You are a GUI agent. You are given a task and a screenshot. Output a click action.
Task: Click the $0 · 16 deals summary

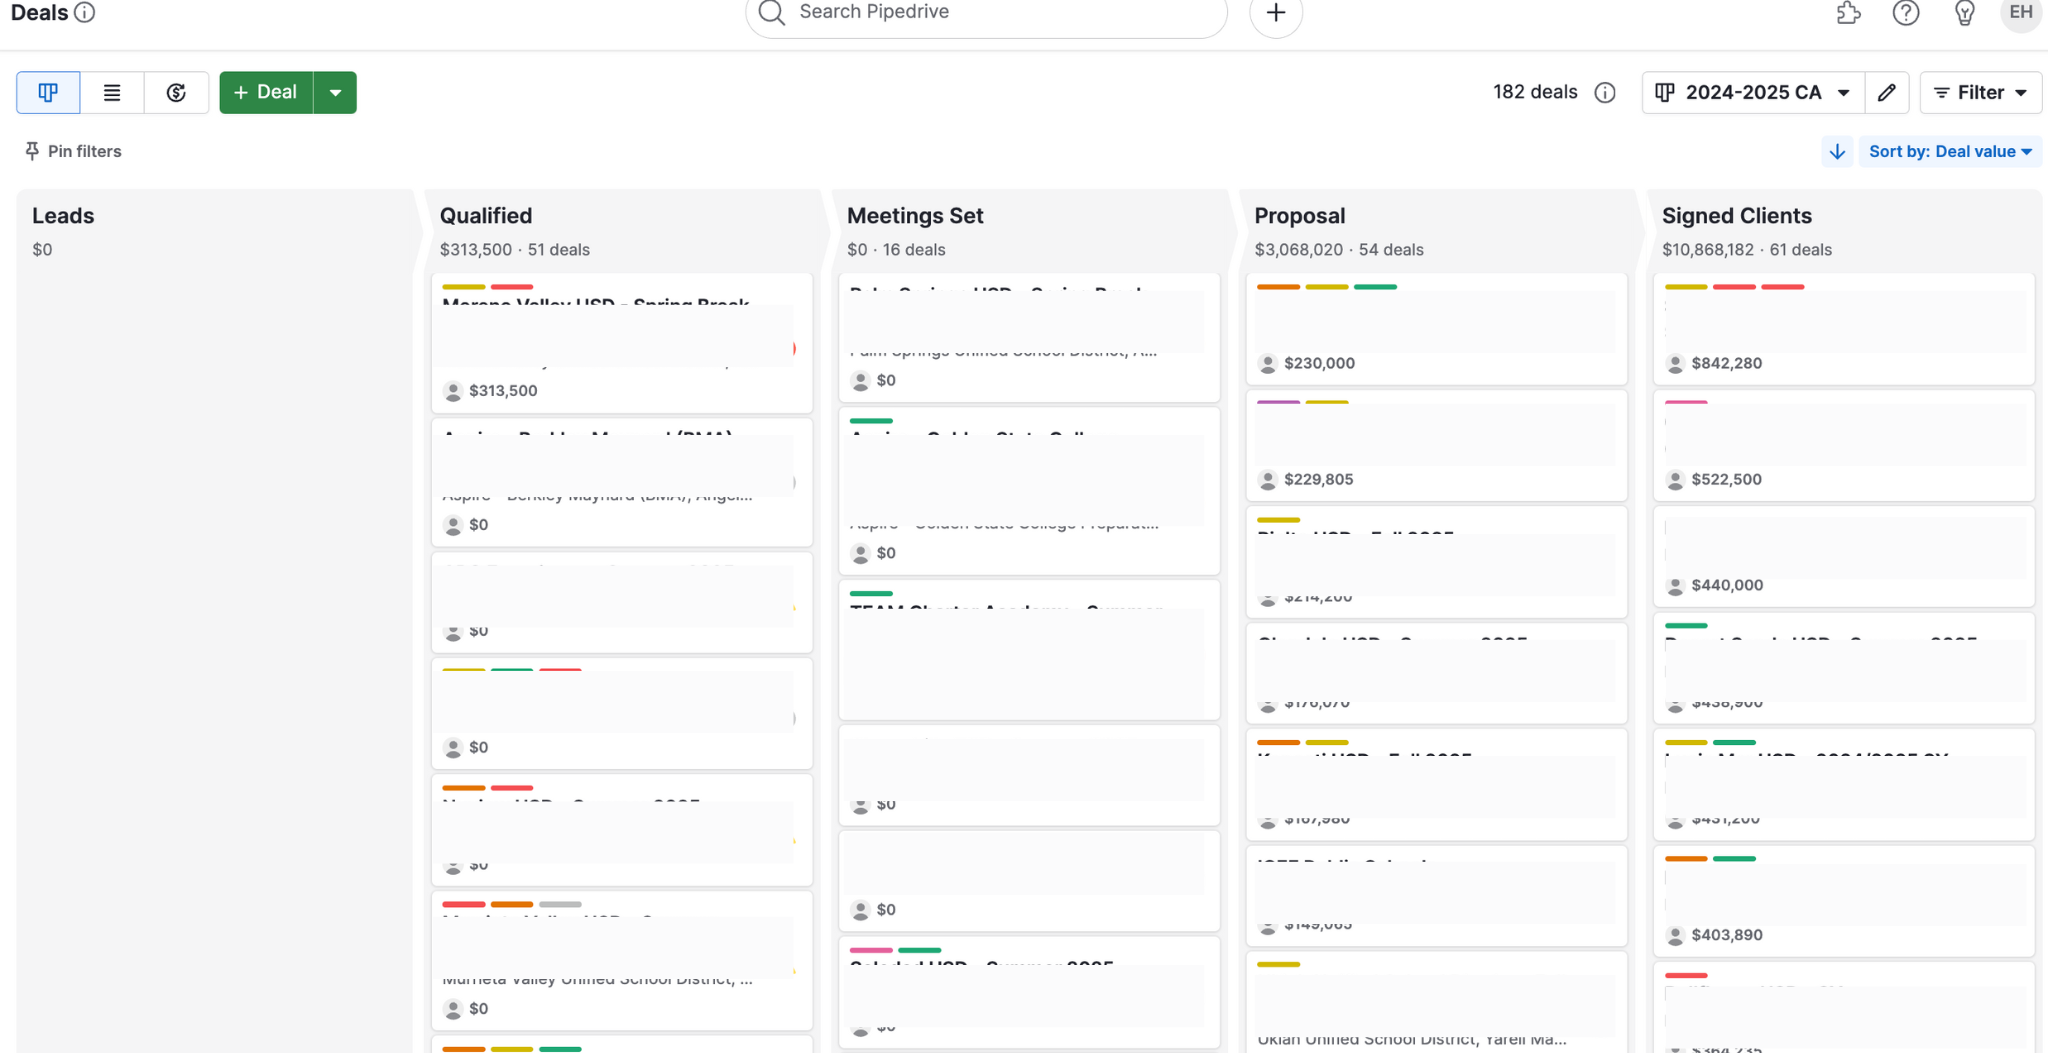click(x=896, y=250)
